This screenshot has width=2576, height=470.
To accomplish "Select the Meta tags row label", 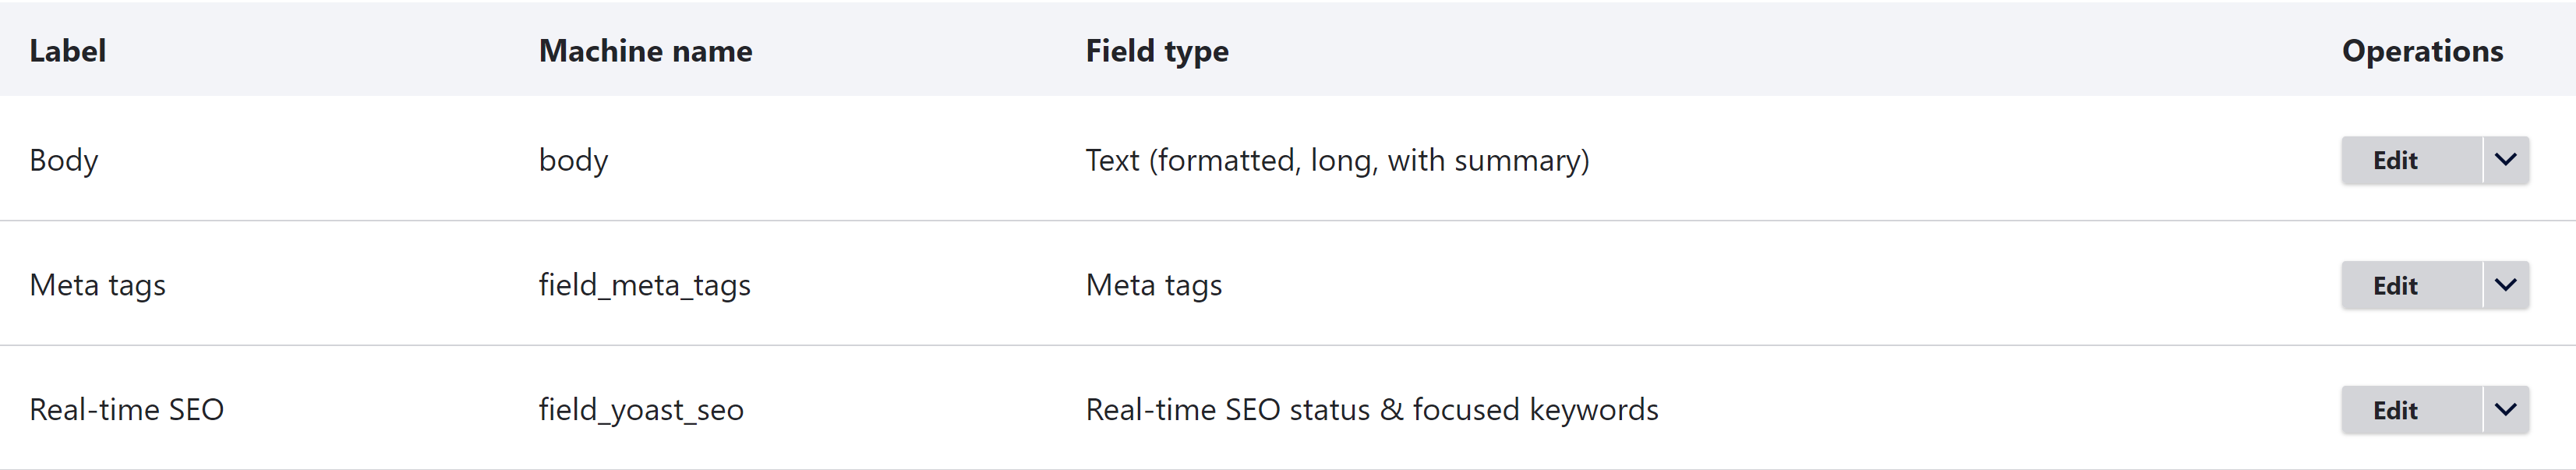I will [97, 285].
